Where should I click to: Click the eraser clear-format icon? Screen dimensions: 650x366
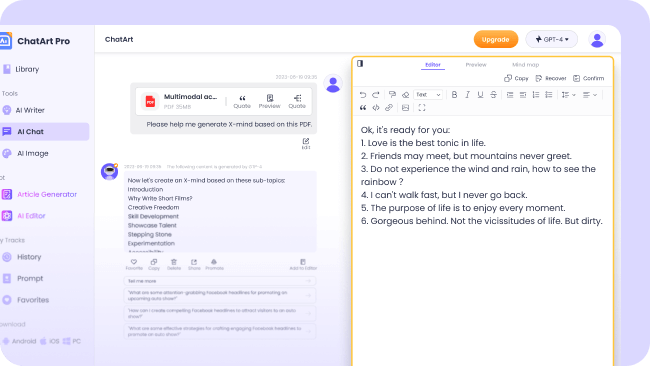pos(405,95)
